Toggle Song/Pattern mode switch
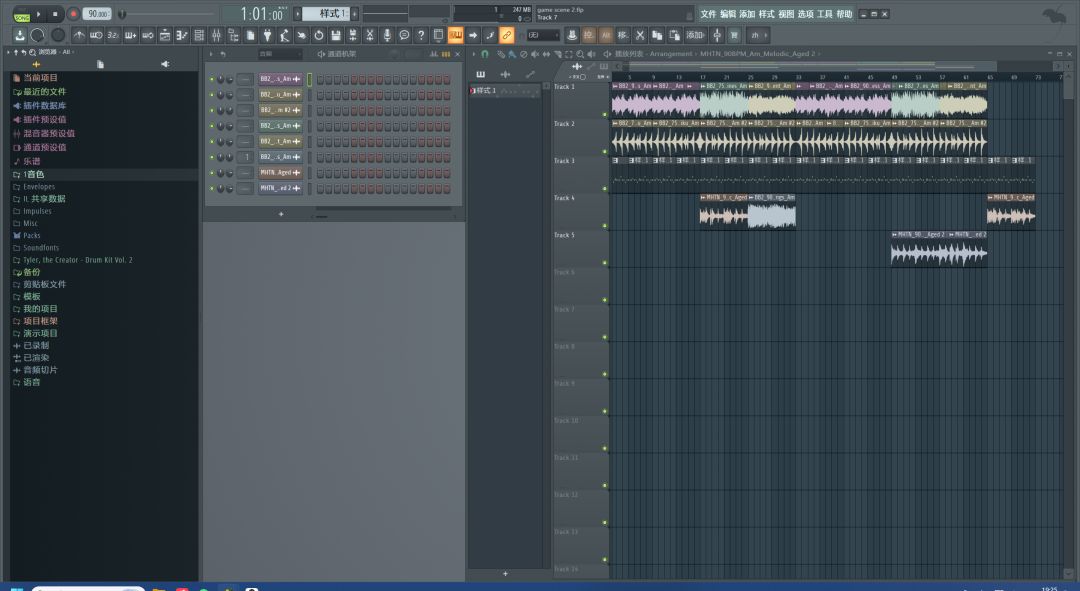The image size is (1080, 591). [21, 14]
